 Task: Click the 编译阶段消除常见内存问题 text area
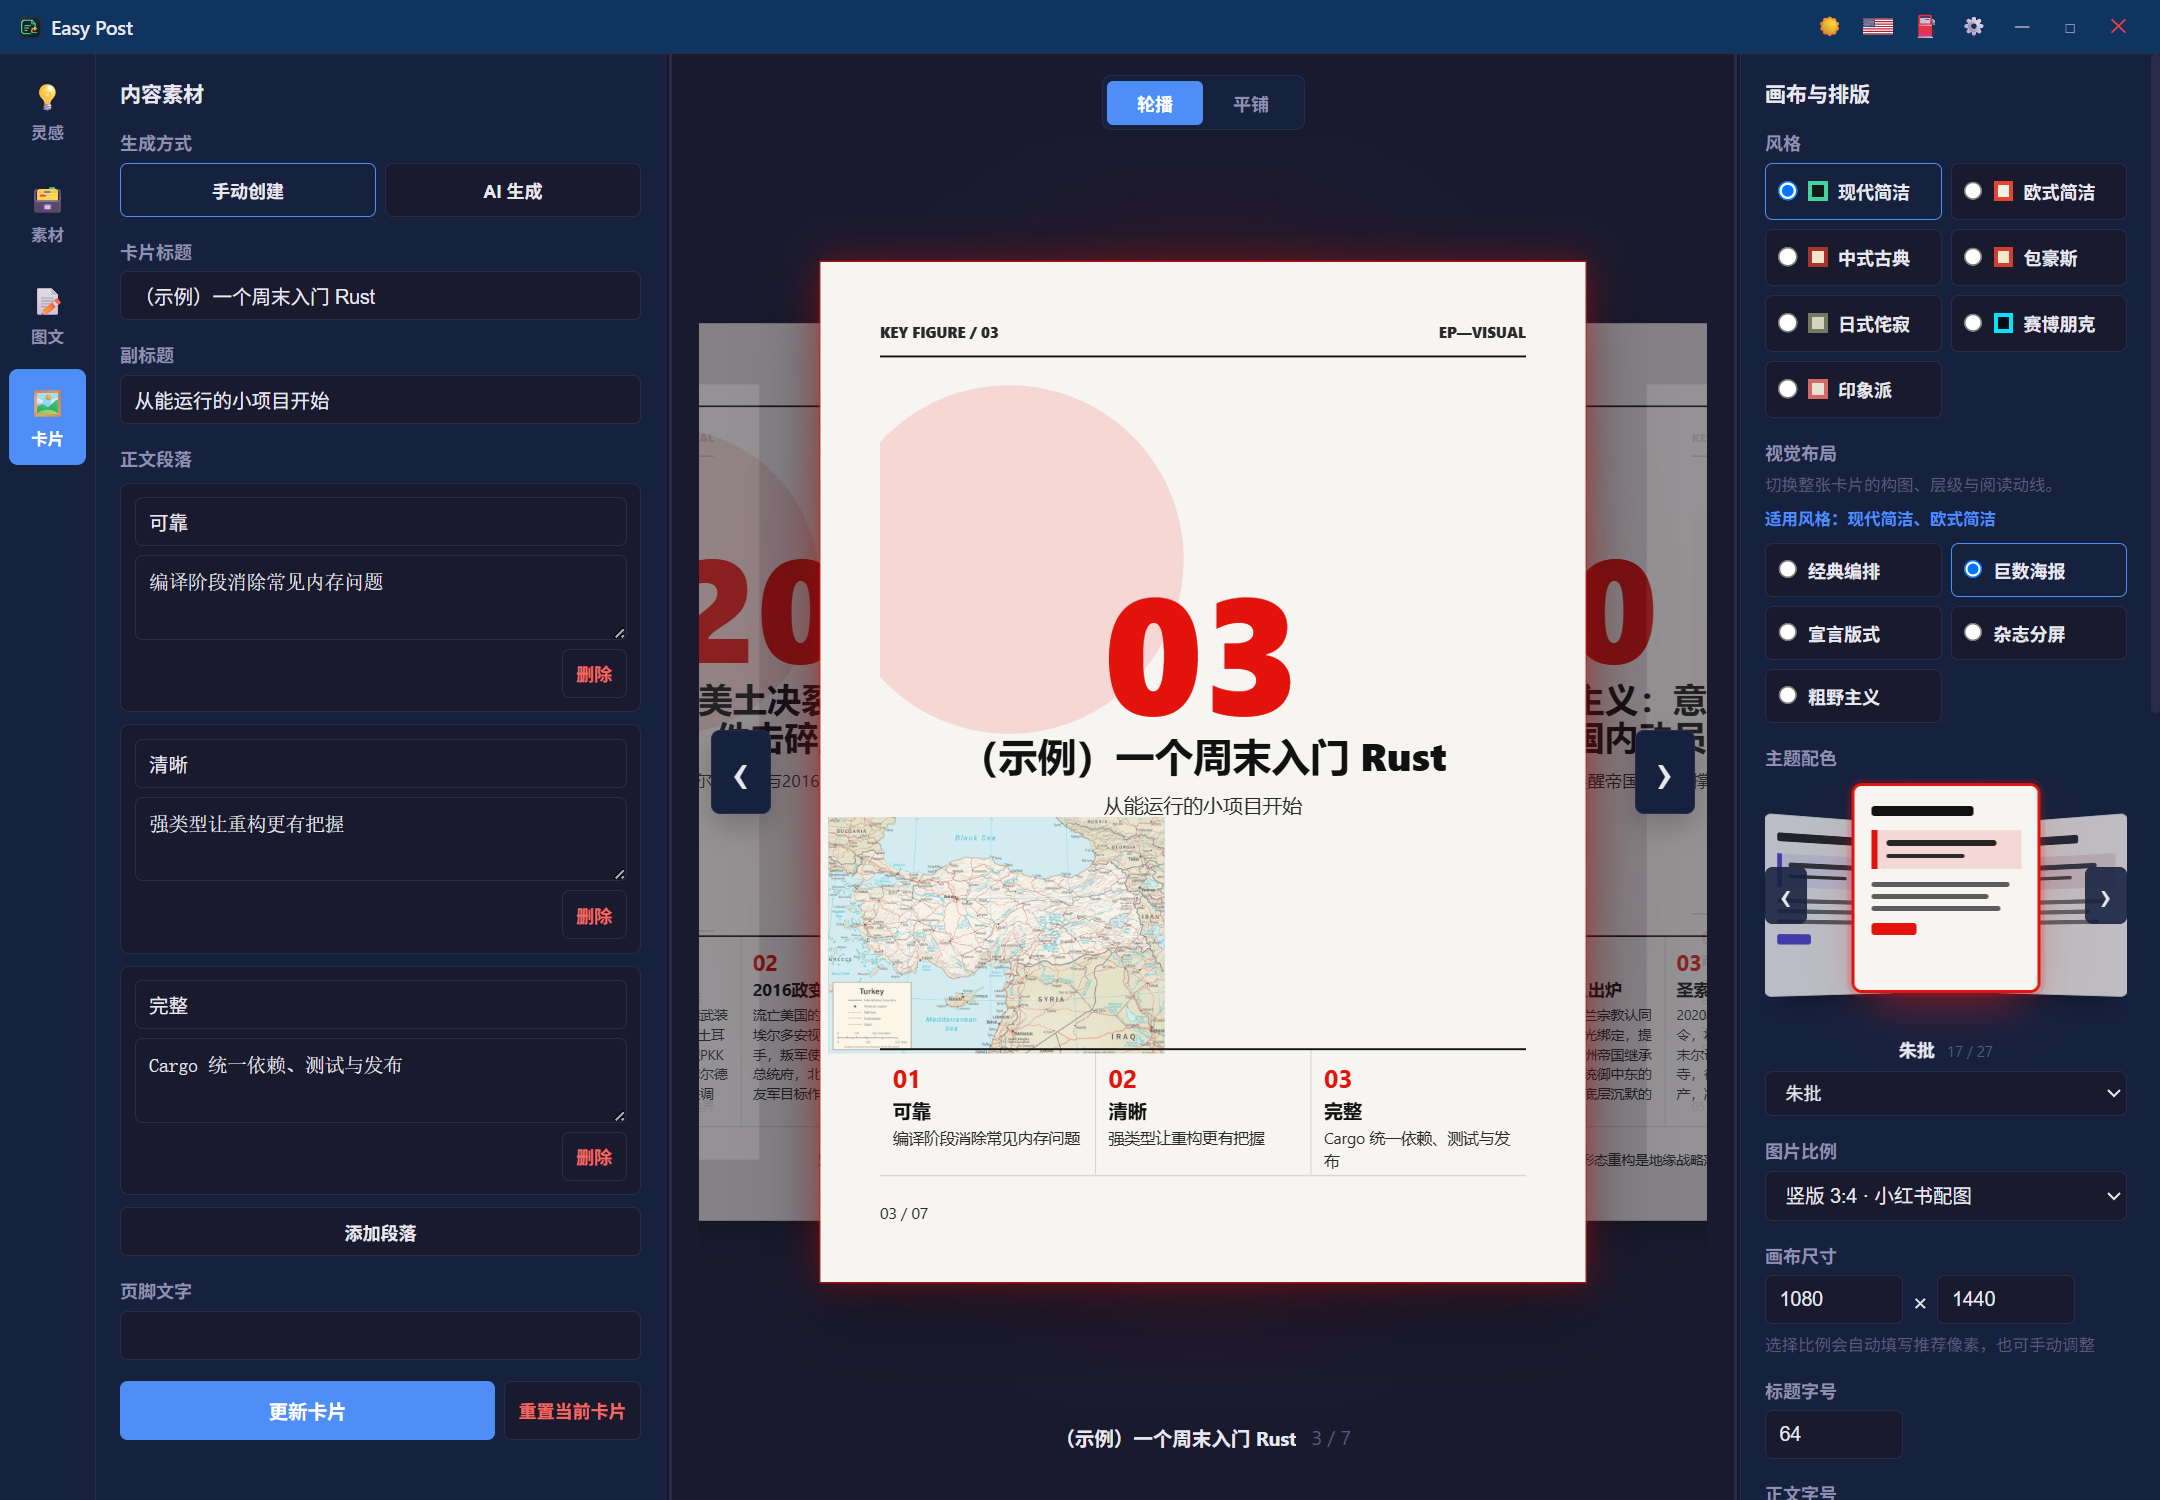pos(380,598)
